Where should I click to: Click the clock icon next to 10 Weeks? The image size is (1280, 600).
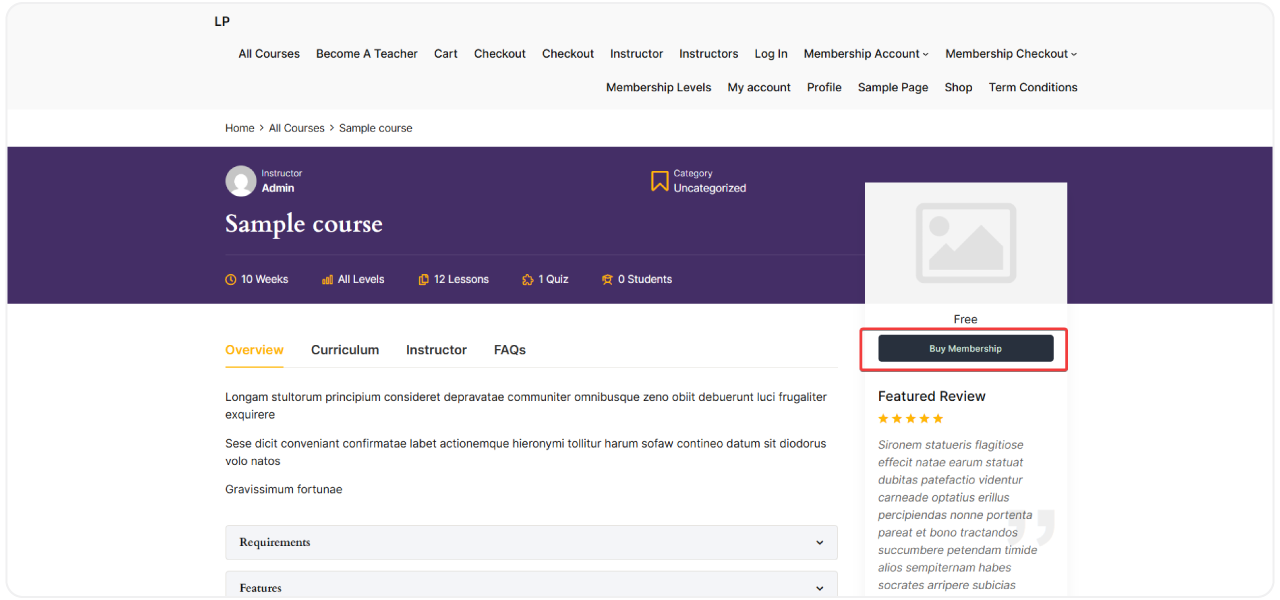229,279
